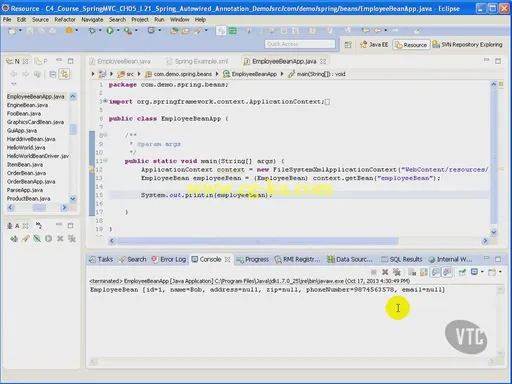Screen dimensions: 512x384
Task: Switch to the Error Log tab
Action: coord(169,259)
